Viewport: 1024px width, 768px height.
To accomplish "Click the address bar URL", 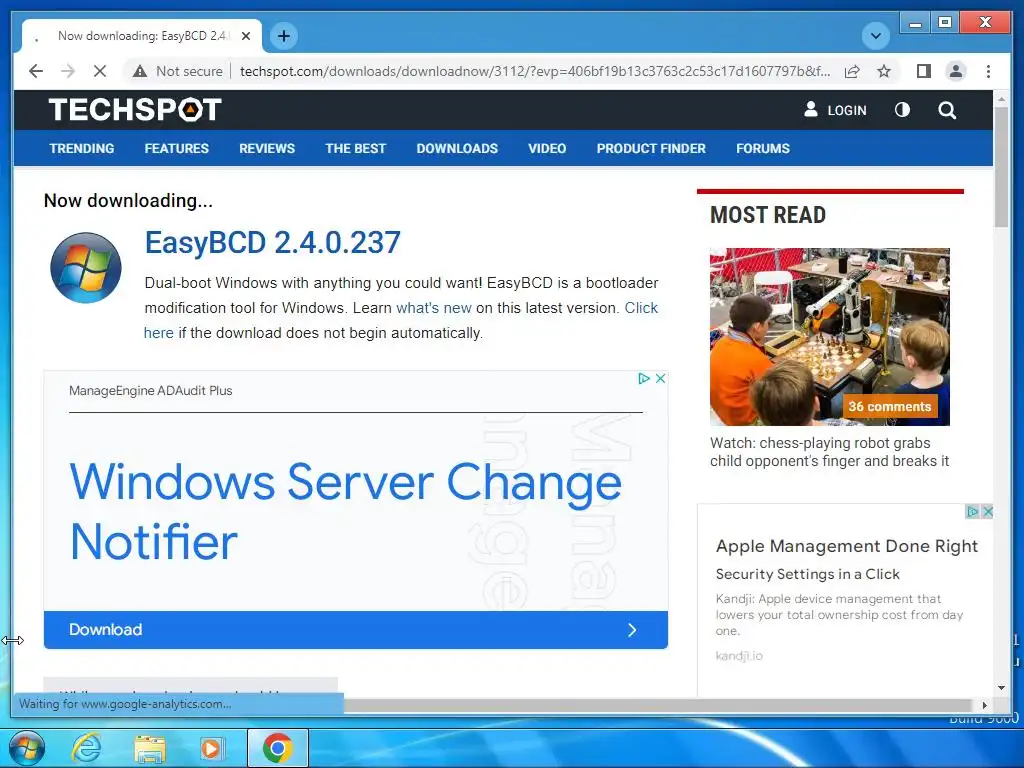I will coord(534,71).
